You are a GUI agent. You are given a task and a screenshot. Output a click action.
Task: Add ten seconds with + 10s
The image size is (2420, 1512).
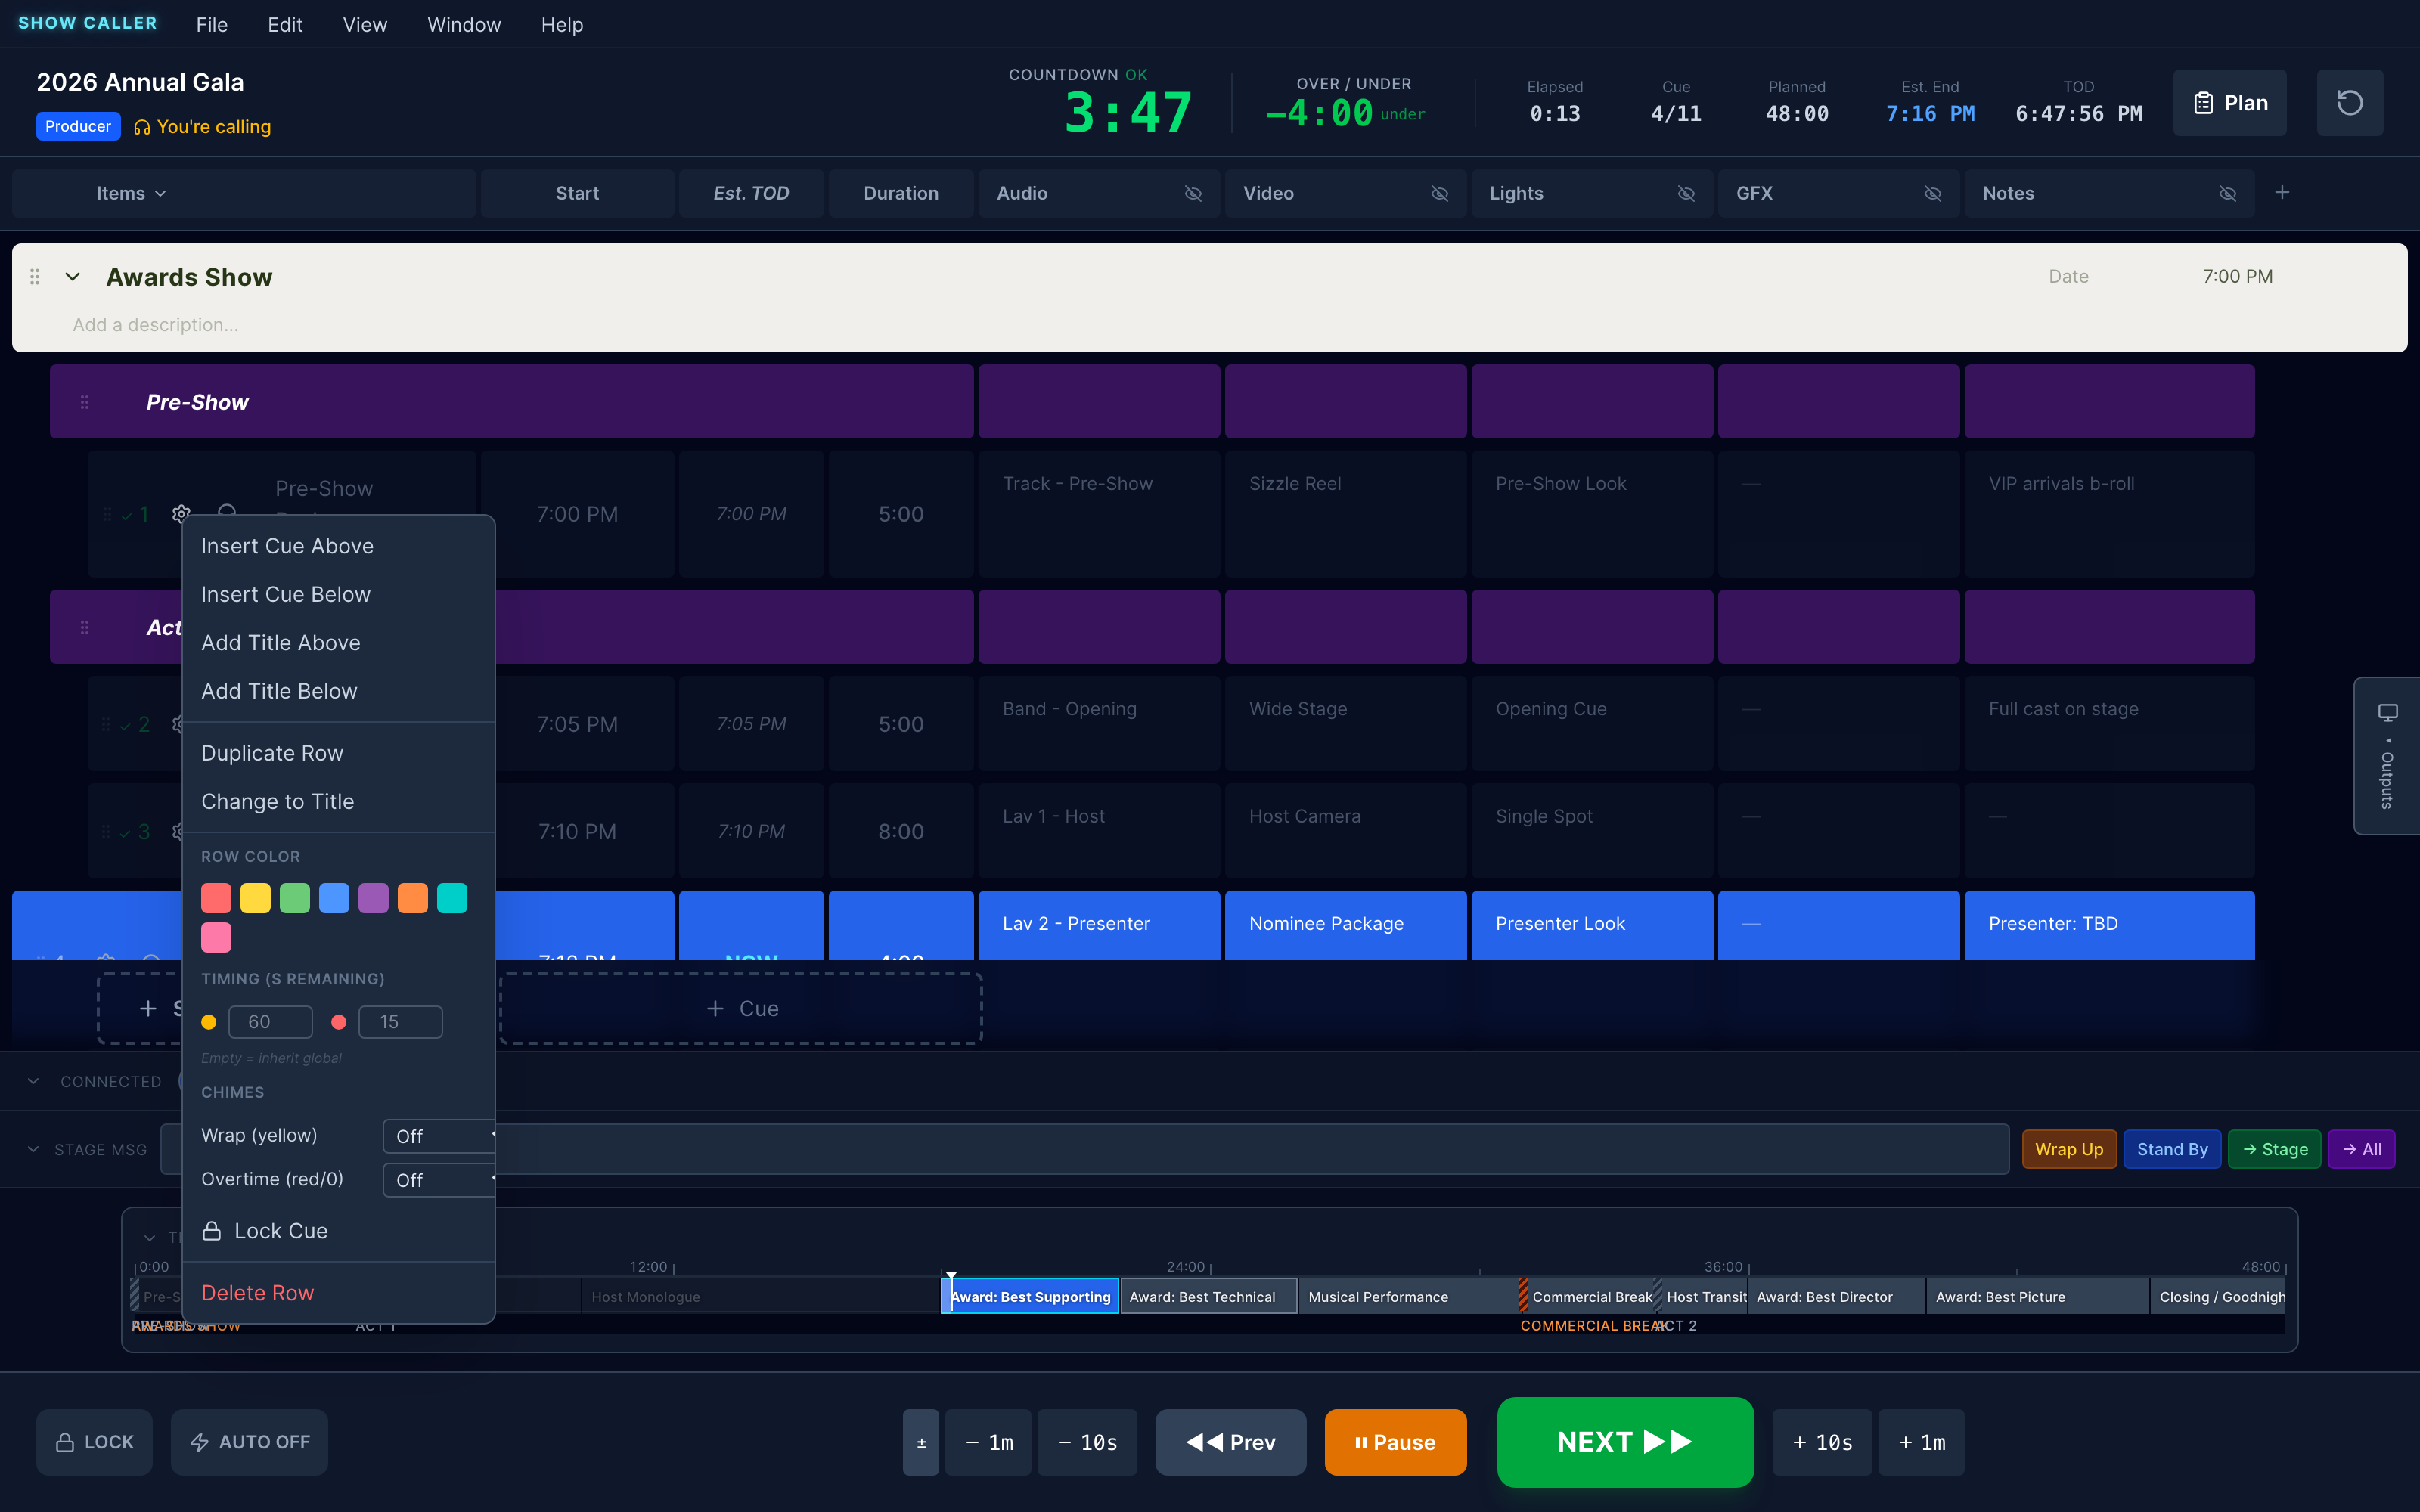click(1822, 1443)
